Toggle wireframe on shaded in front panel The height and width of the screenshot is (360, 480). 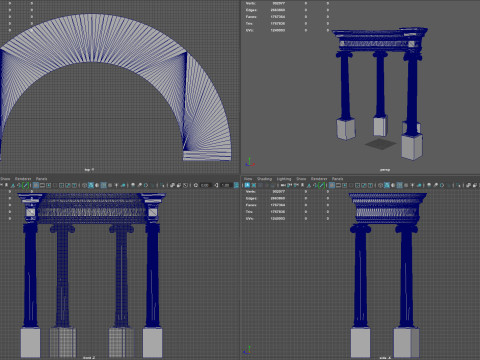[104, 185]
